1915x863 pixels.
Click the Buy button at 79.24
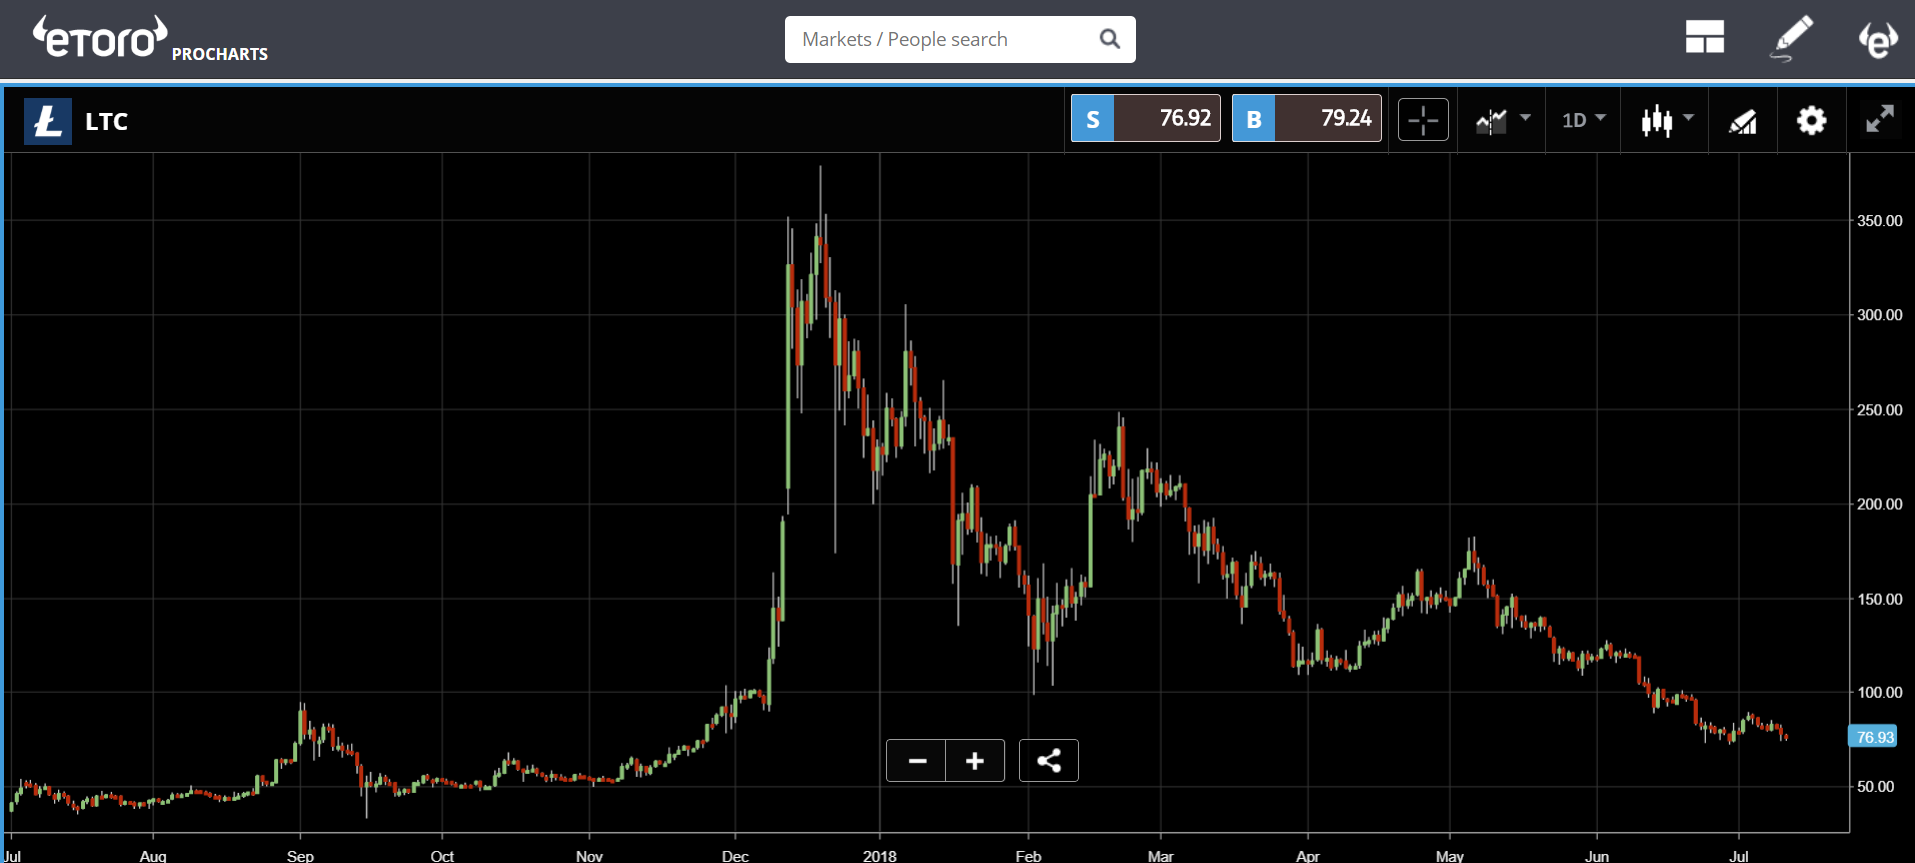1306,119
